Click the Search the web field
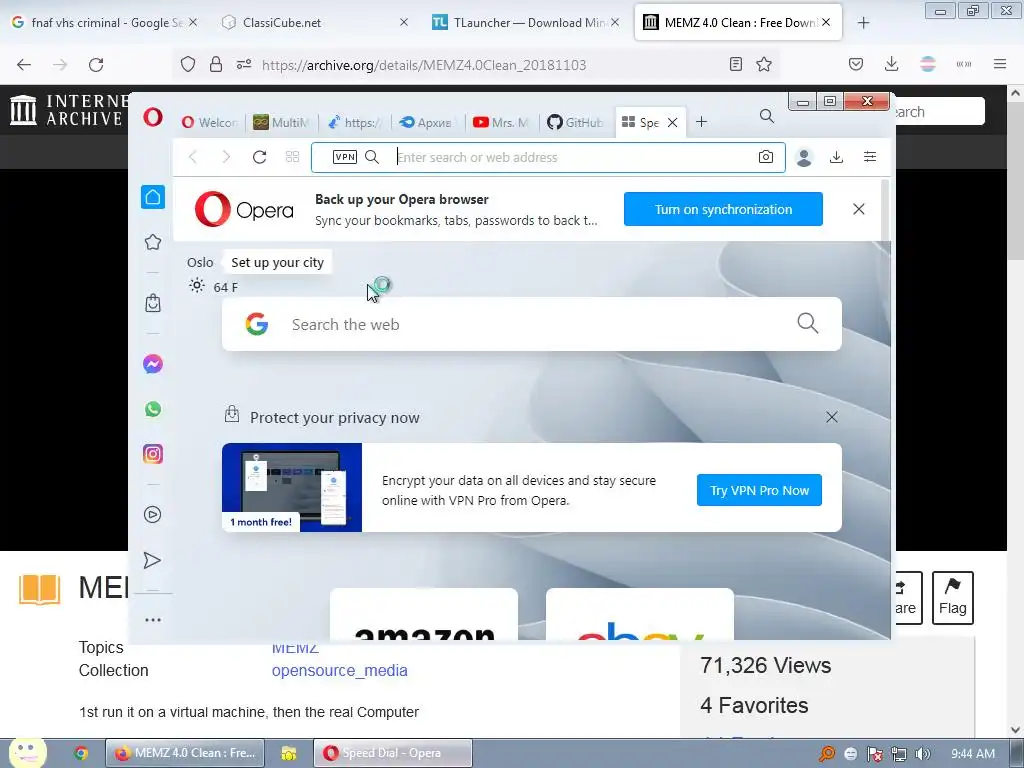 click(x=532, y=324)
